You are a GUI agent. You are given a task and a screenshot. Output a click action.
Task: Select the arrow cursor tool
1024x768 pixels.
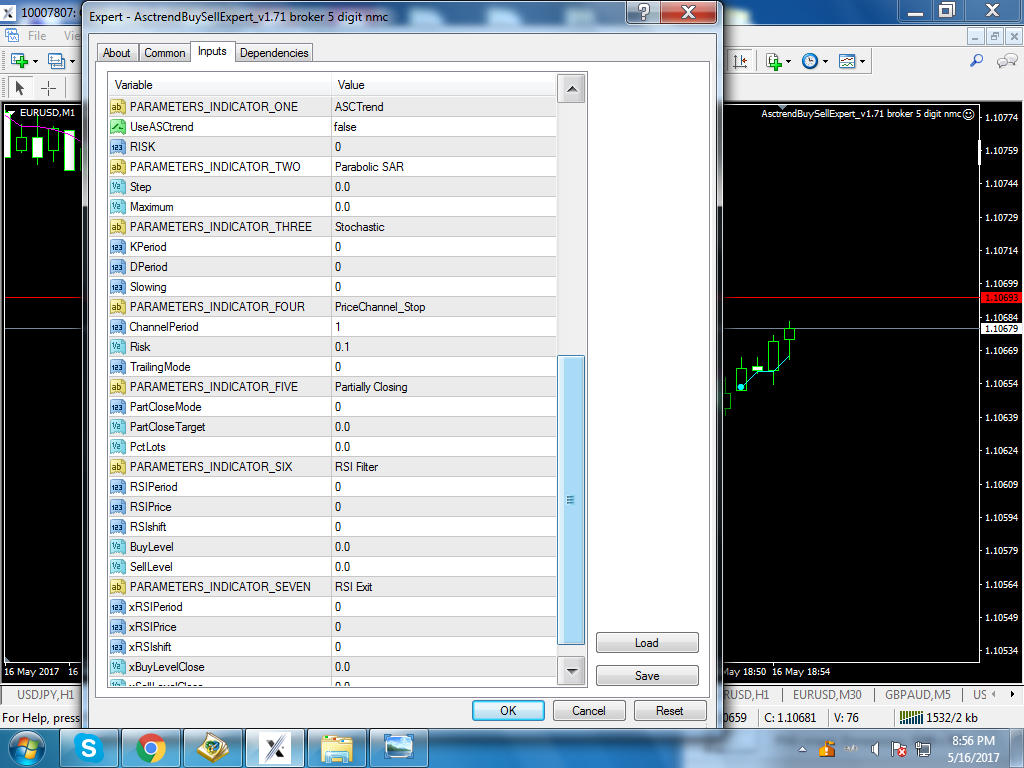tap(20, 88)
